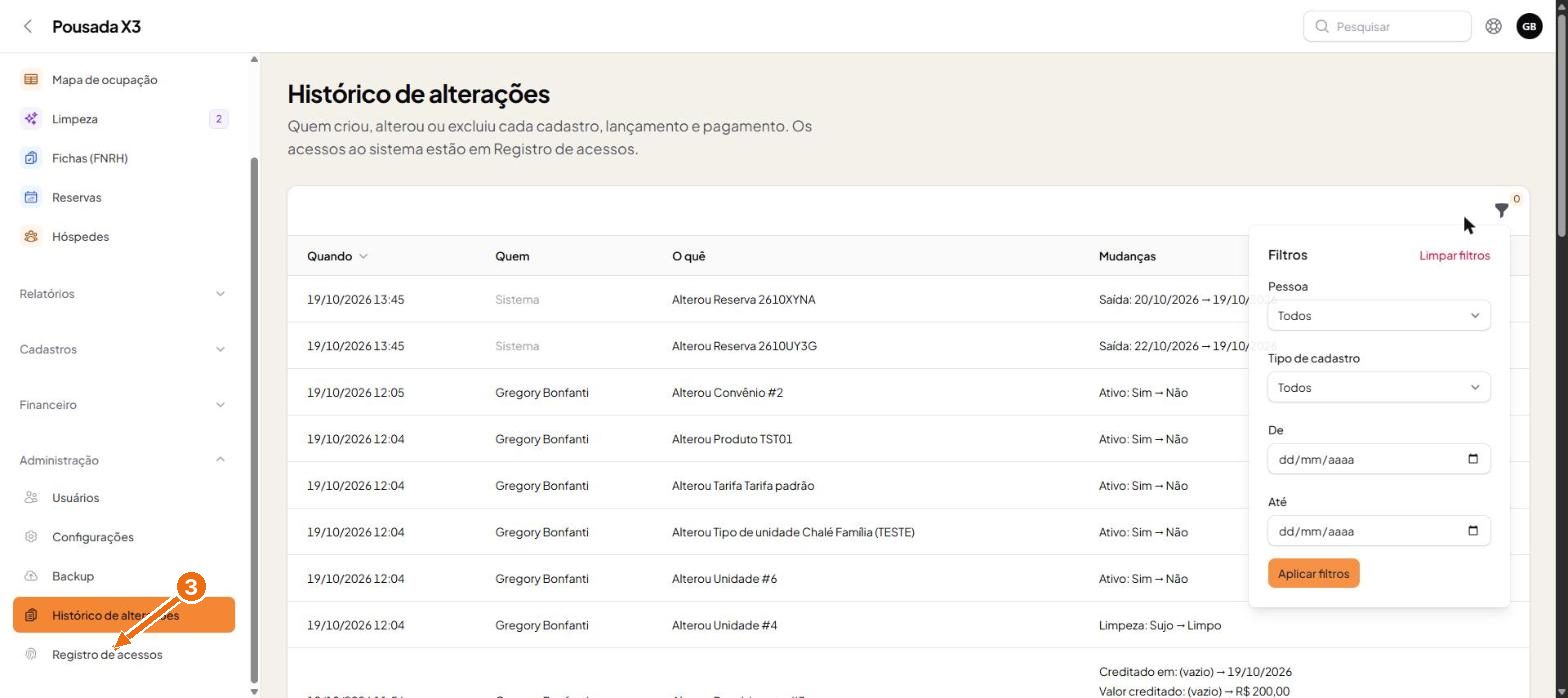1568x698 pixels.
Task: Click the Limpar filtros link
Action: [x=1454, y=256]
